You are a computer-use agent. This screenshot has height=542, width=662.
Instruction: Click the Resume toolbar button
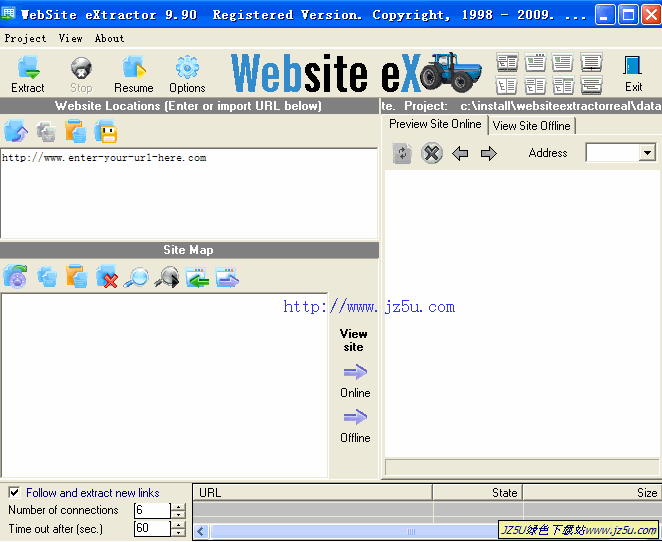pos(134,74)
